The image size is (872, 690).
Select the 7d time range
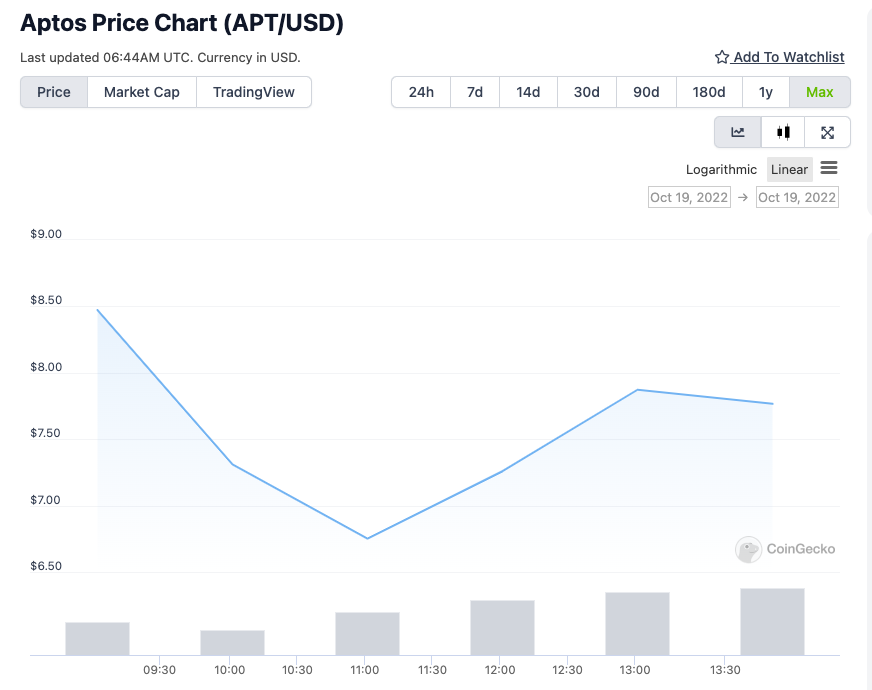(475, 92)
